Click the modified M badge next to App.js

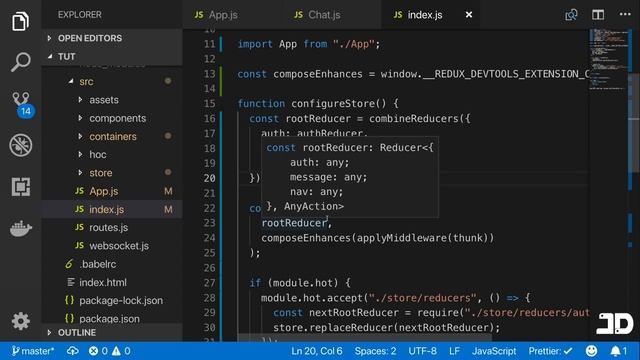[168, 191]
